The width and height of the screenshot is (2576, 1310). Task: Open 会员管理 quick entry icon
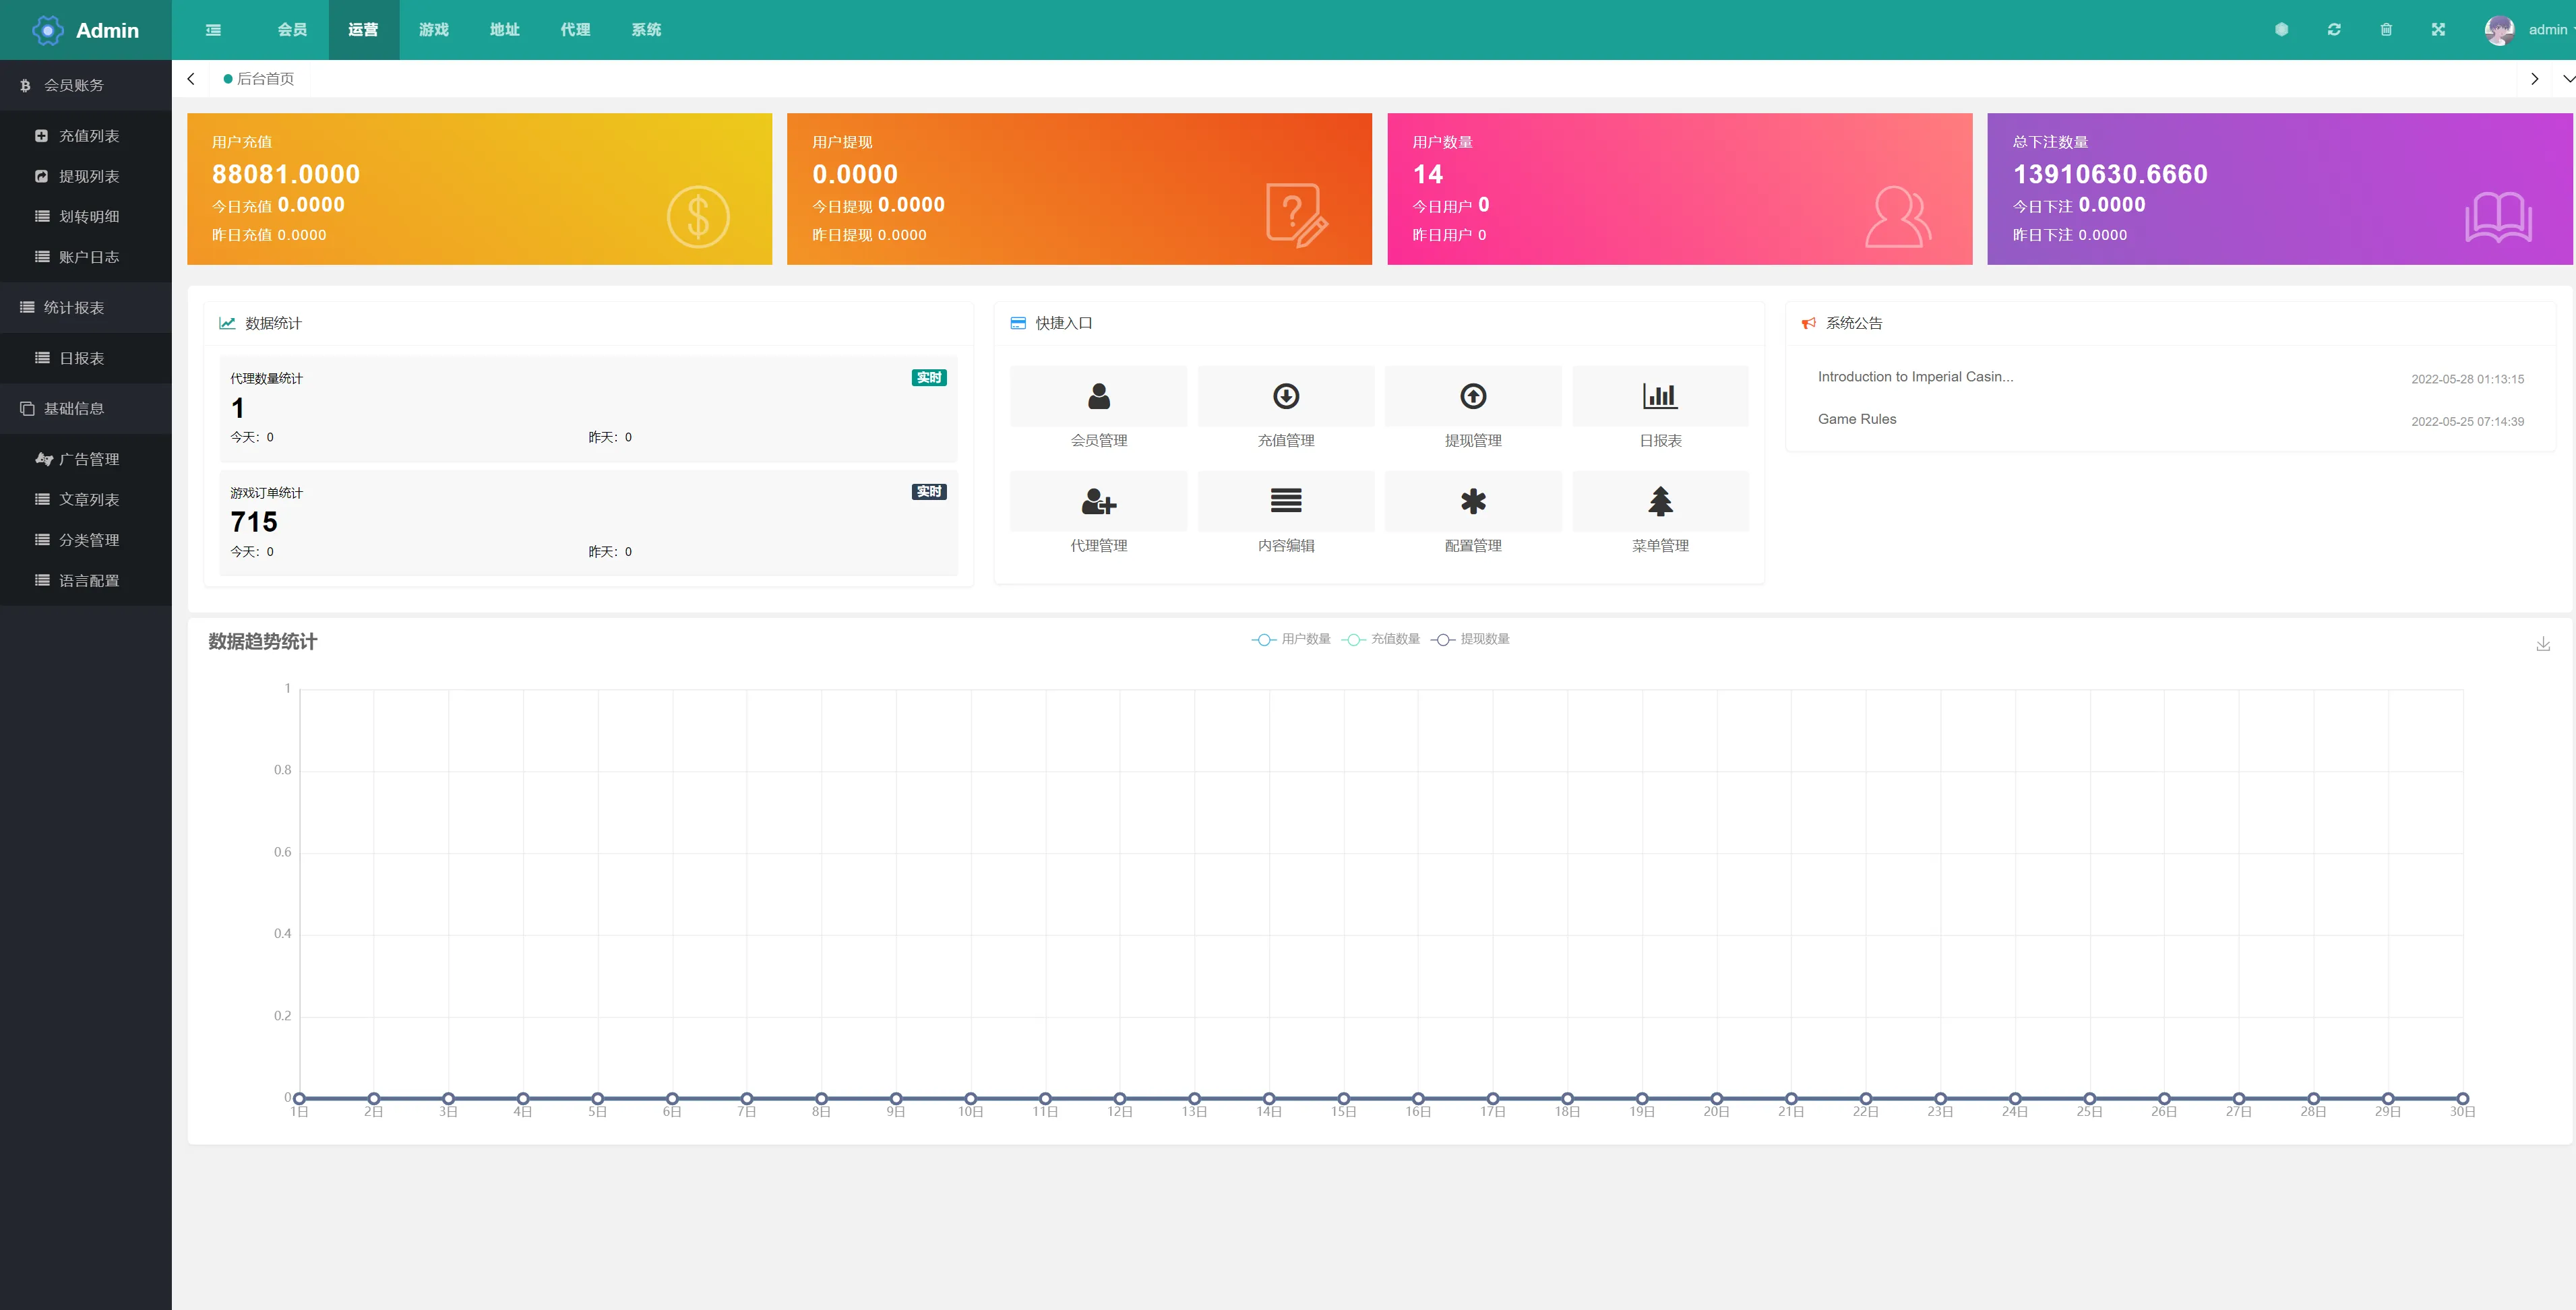1098,397
